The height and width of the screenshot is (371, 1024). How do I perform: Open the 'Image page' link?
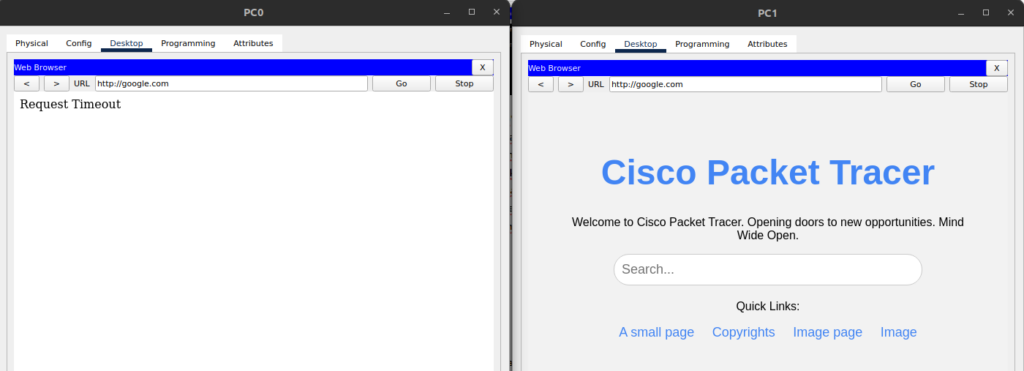827,332
